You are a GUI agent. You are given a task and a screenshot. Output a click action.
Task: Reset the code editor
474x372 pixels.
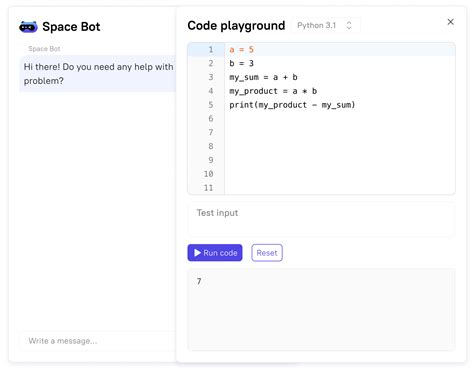click(x=267, y=253)
